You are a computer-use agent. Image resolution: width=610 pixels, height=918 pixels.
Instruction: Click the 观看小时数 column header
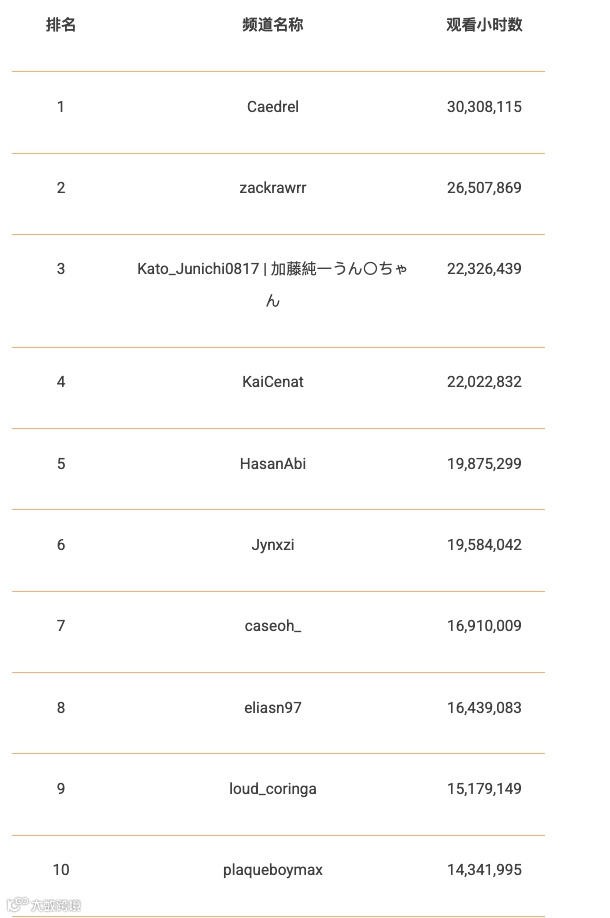pos(484,25)
